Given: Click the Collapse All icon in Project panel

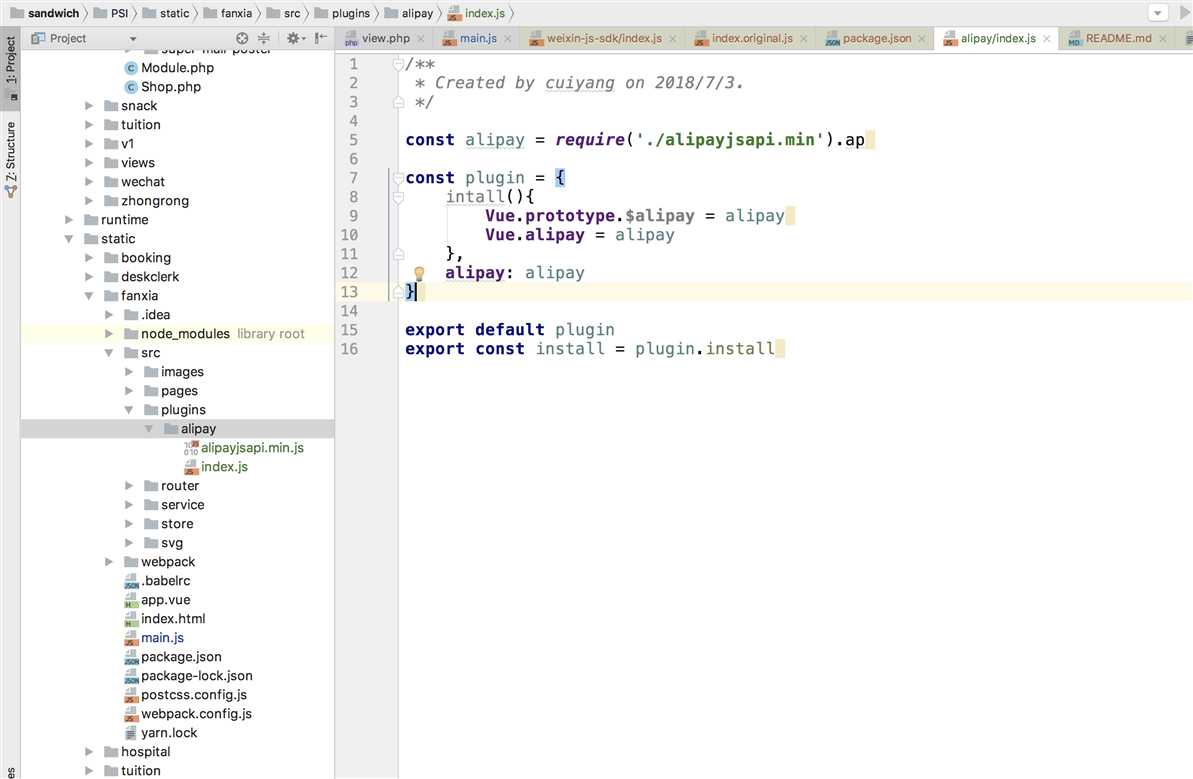Looking at the screenshot, I should coord(265,38).
